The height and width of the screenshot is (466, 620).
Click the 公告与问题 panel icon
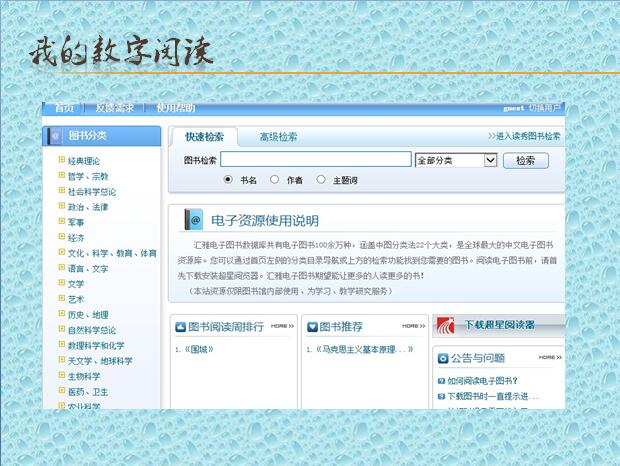[x=442, y=358]
